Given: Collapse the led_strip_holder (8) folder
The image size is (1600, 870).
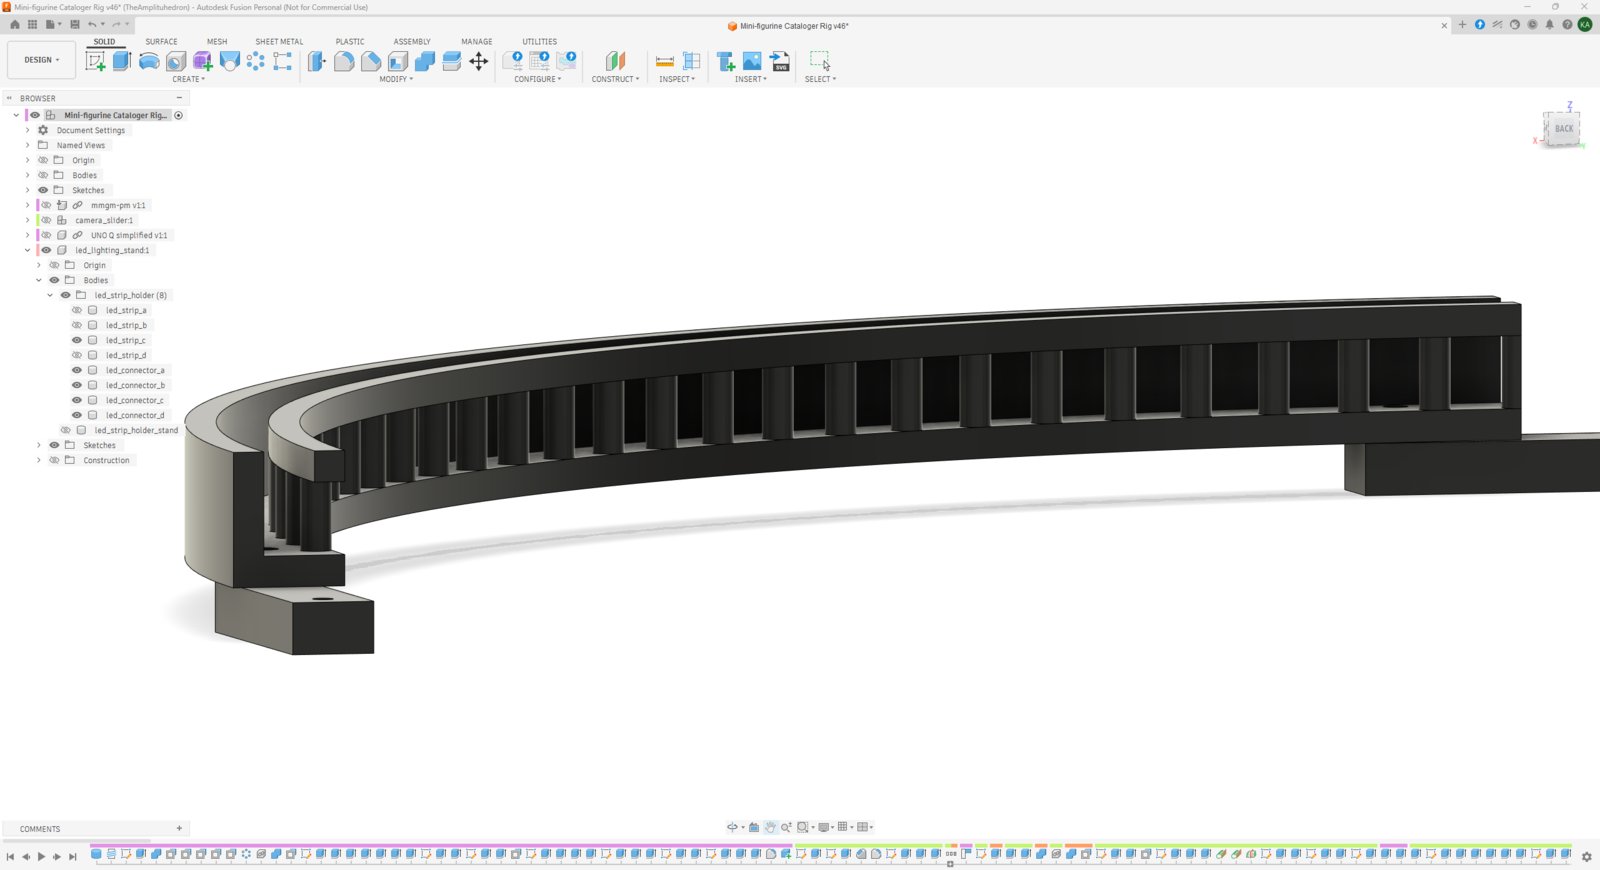Looking at the screenshot, I should [50, 295].
